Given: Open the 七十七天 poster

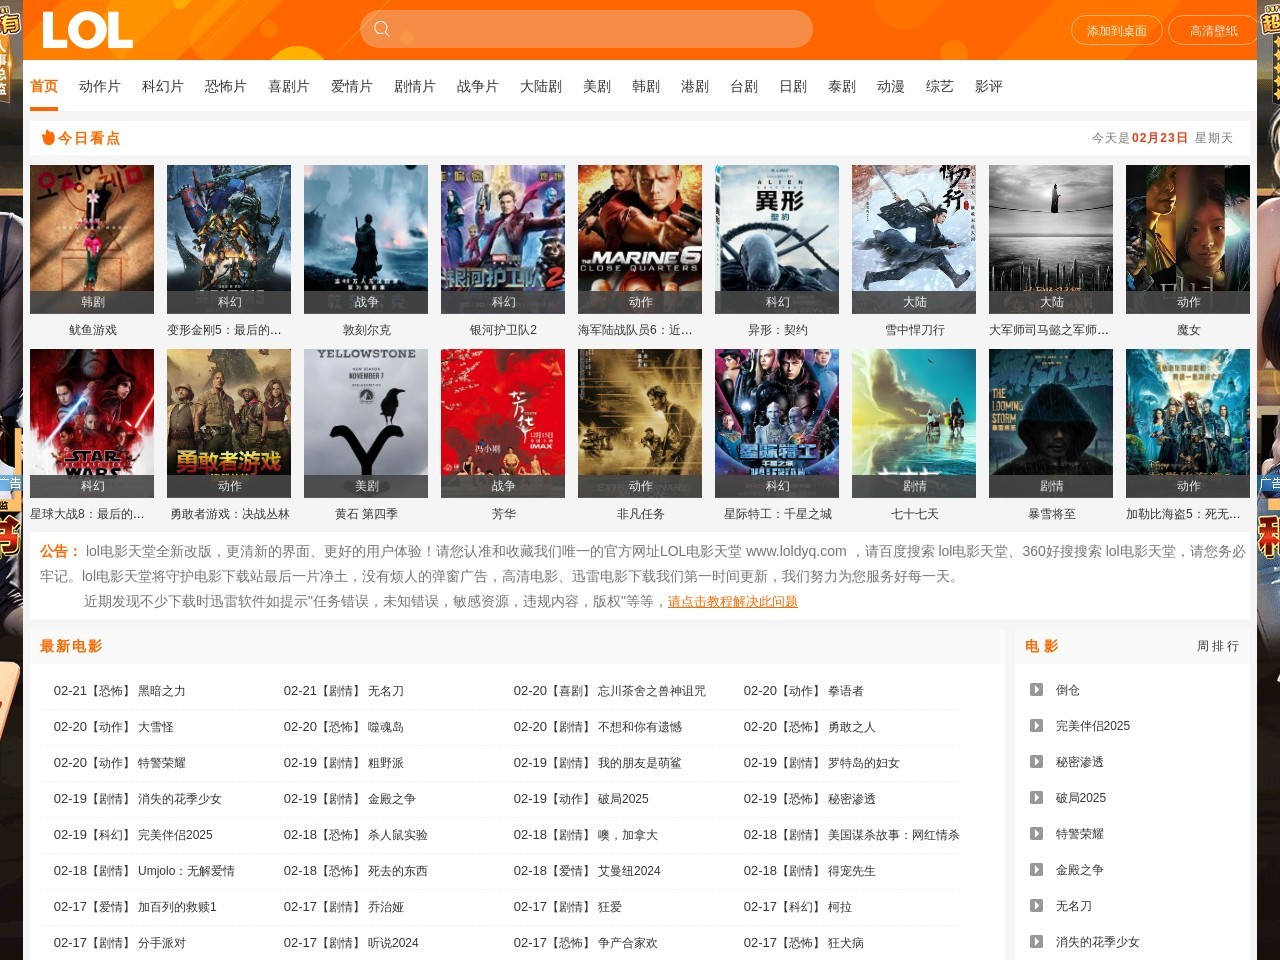Looking at the screenshot, I should pyautogui.click(x=914, y=423).
